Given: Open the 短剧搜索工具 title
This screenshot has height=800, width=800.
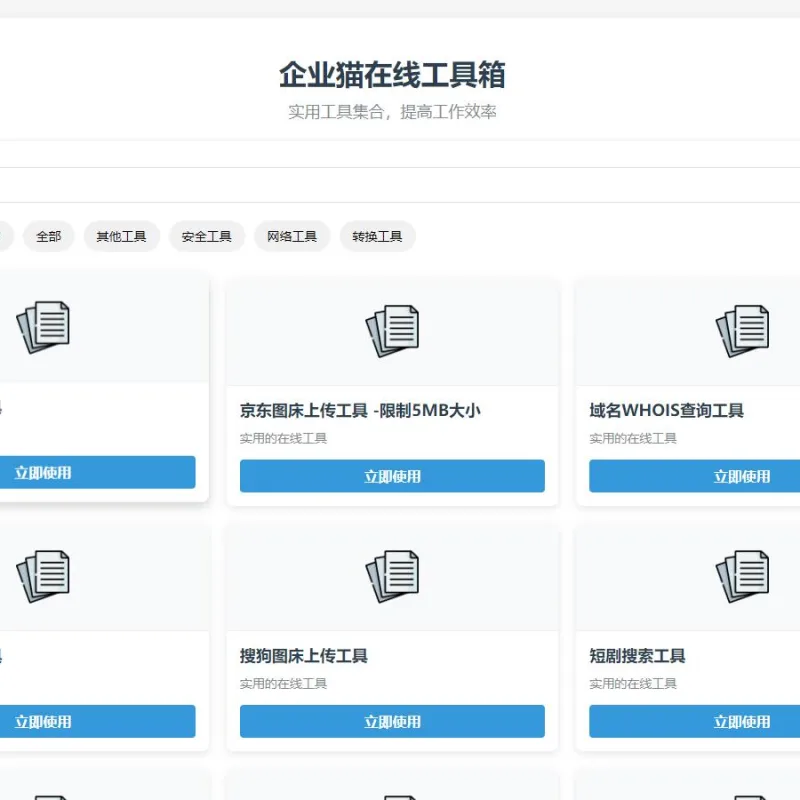Looking at the screenshot, I should [637, 656].
